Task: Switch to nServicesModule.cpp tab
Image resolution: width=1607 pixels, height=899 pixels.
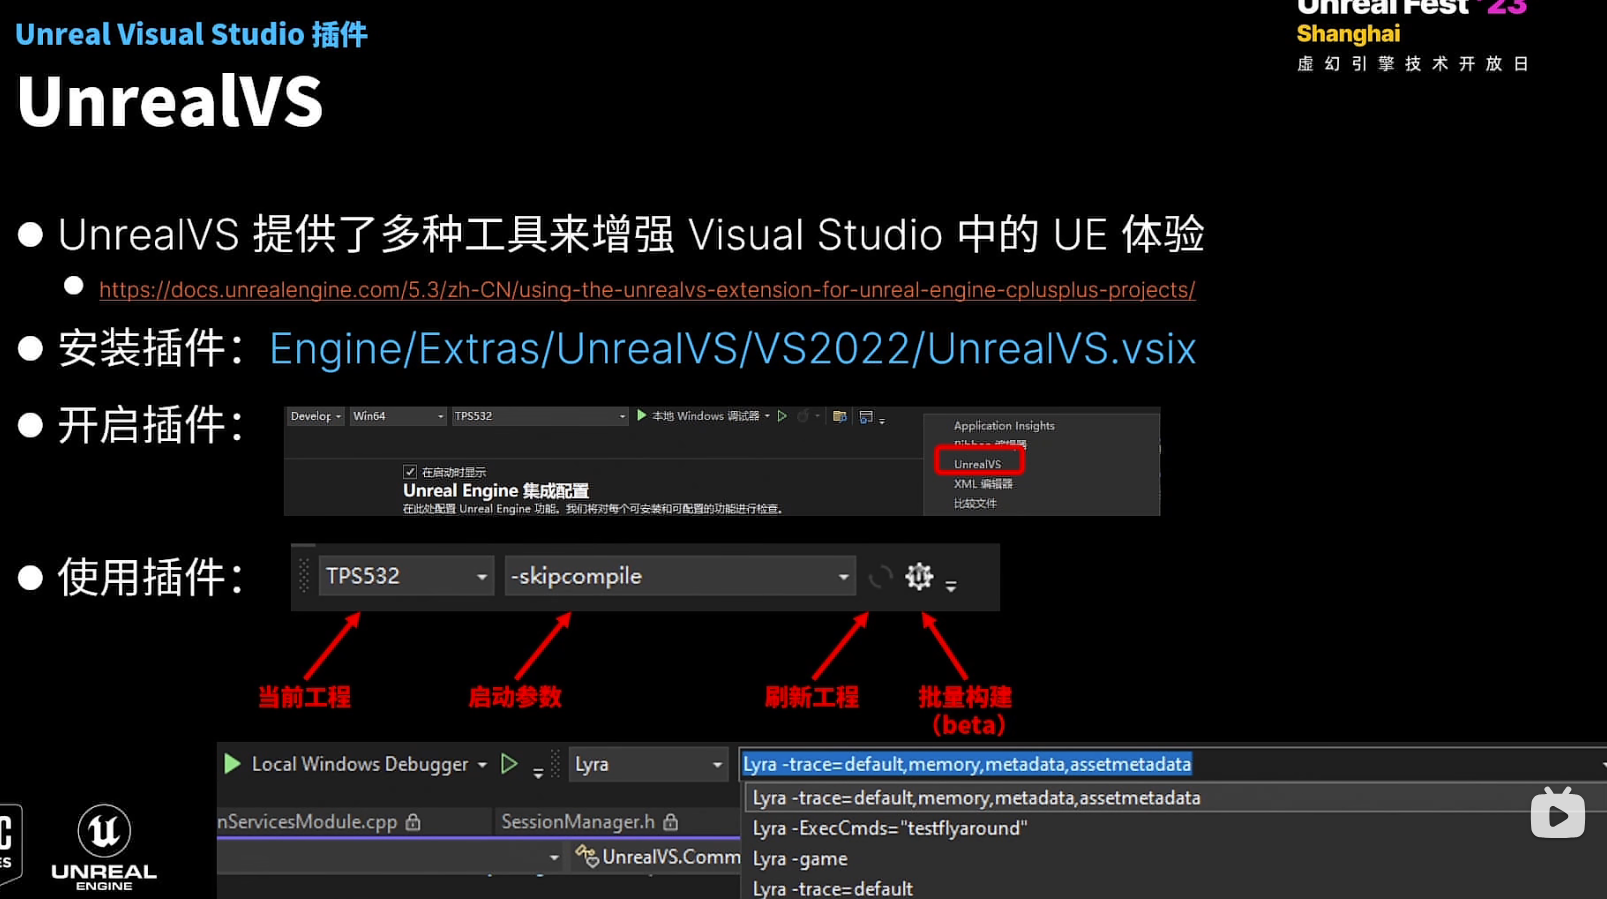Action: (x=308, y=822)
